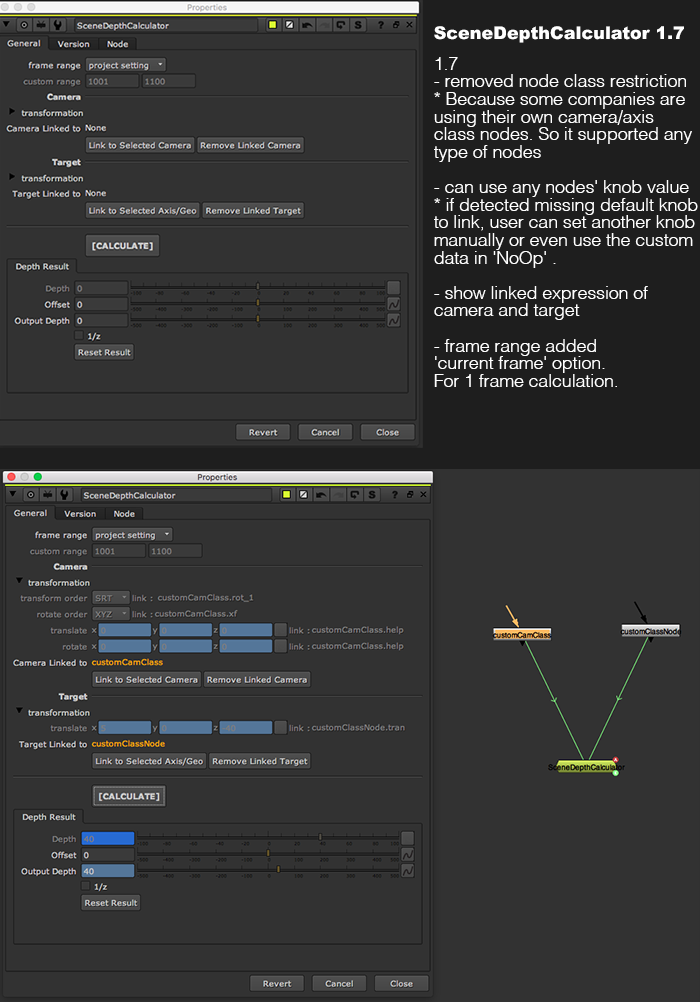
Task: Click Remove Linked Target in the customCamClass-linked panel
Action: pyautogui.click(x=260, y=760)
